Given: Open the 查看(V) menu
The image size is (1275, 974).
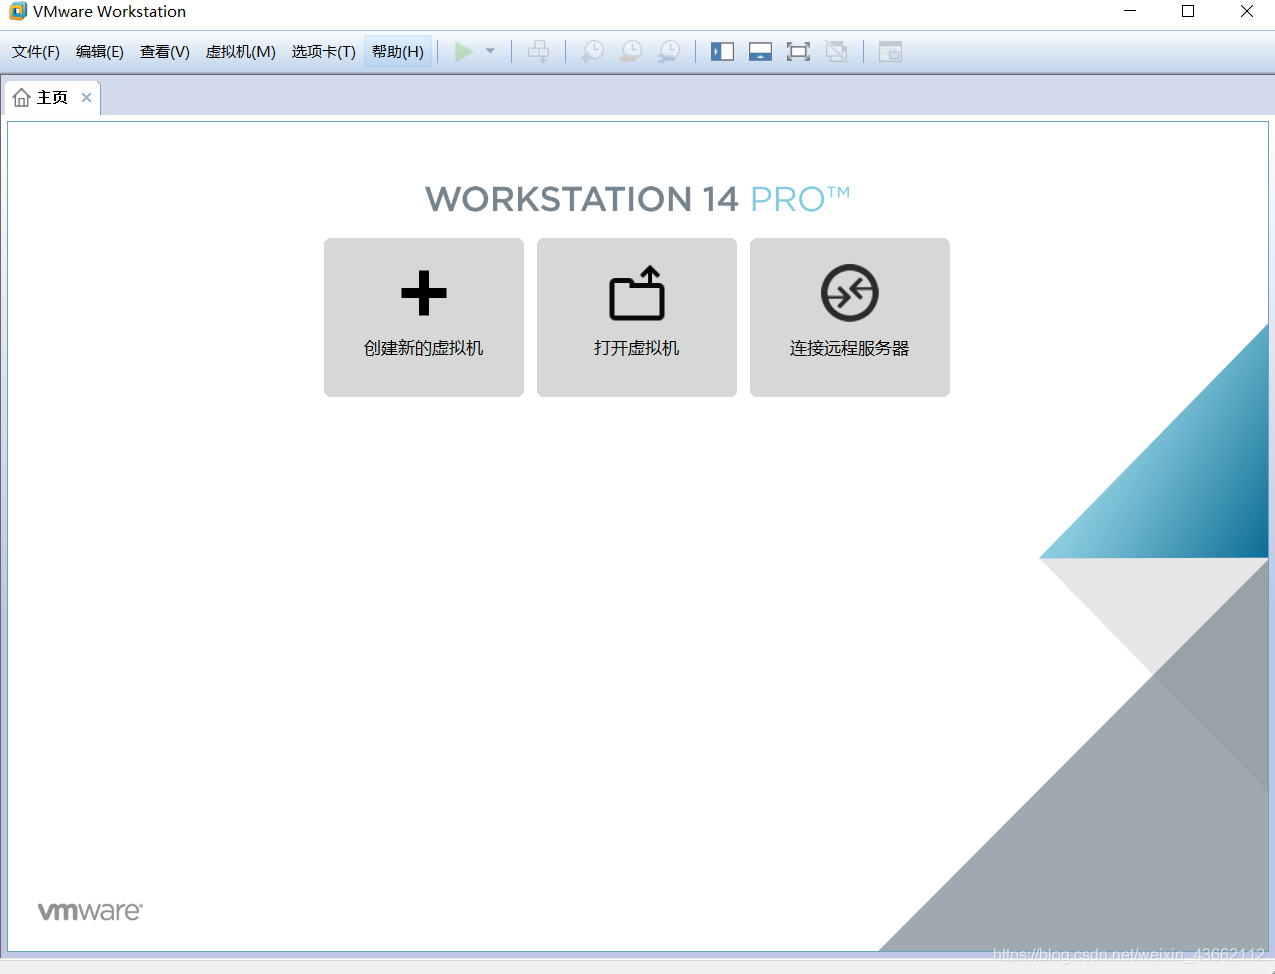Looking at the screenshot, I should pos(165,52).
